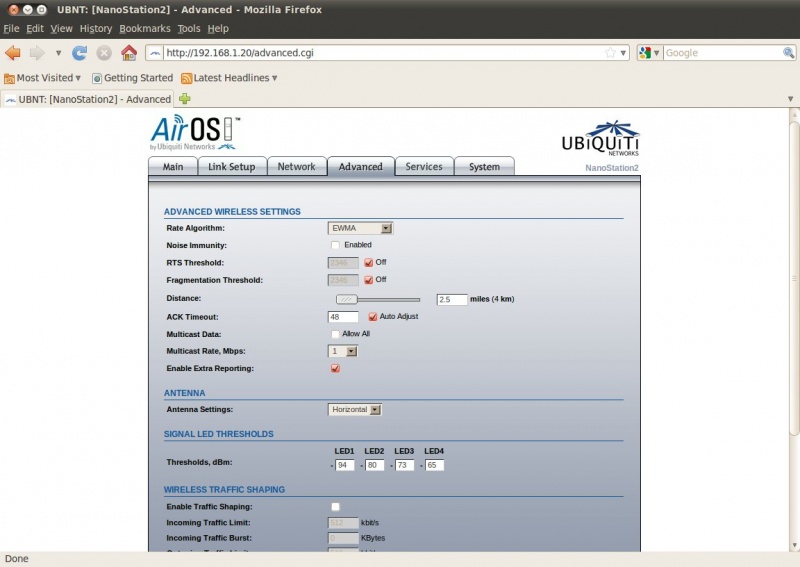Viewport: 800px width, 567px height.
Task: Click the LED1 threshold input field
Action: 345,465
